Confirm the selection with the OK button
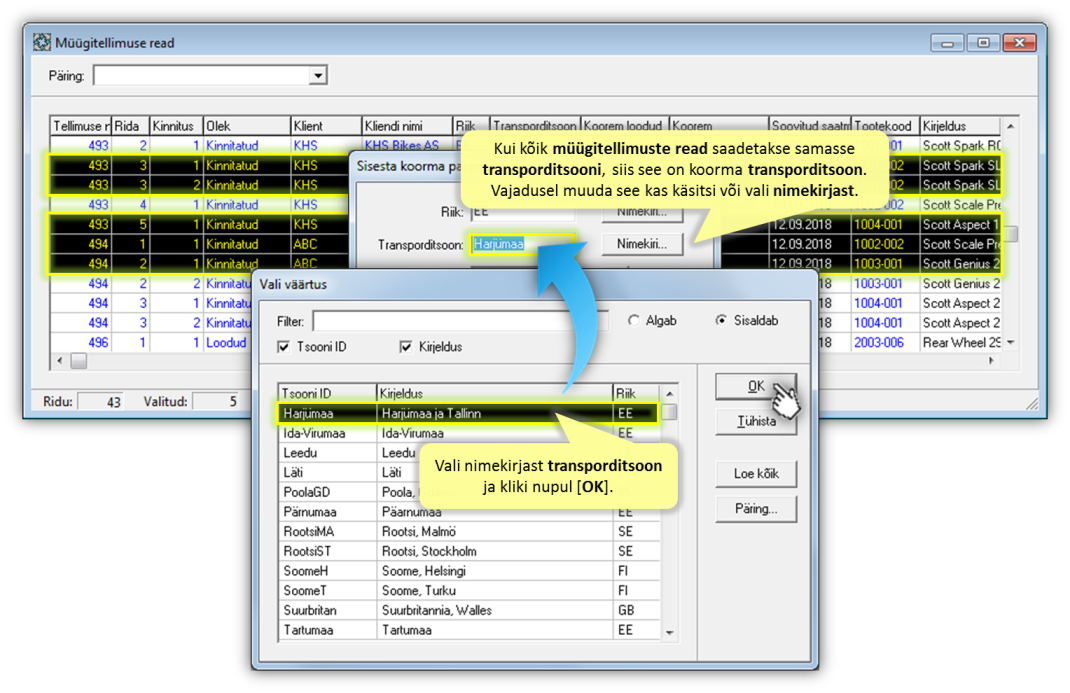Viewport: 1070px width, 693px height. tap(756, 387)
